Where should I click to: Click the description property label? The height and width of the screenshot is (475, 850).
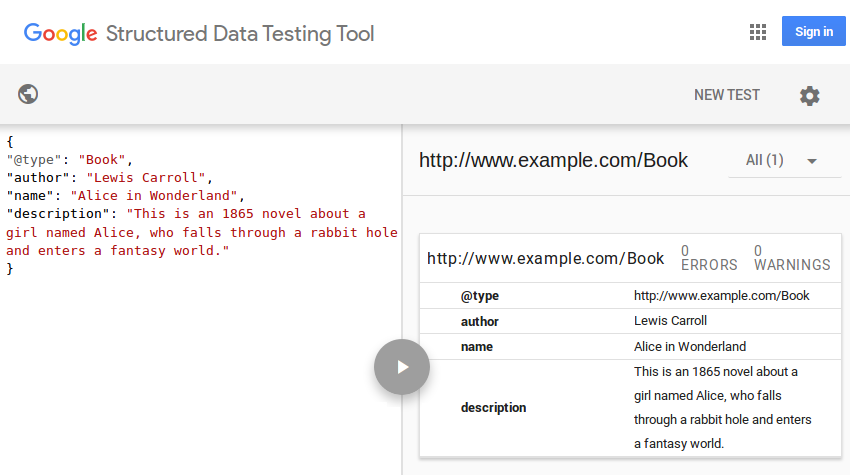coord(493,408)
